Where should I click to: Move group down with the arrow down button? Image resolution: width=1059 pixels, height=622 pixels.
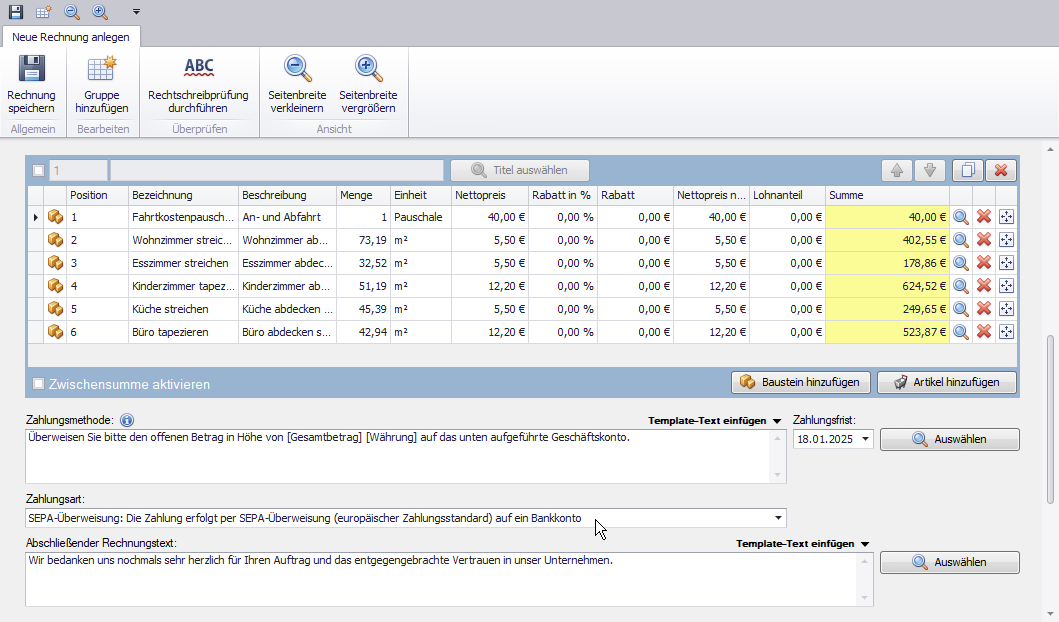tap(930, 170)
